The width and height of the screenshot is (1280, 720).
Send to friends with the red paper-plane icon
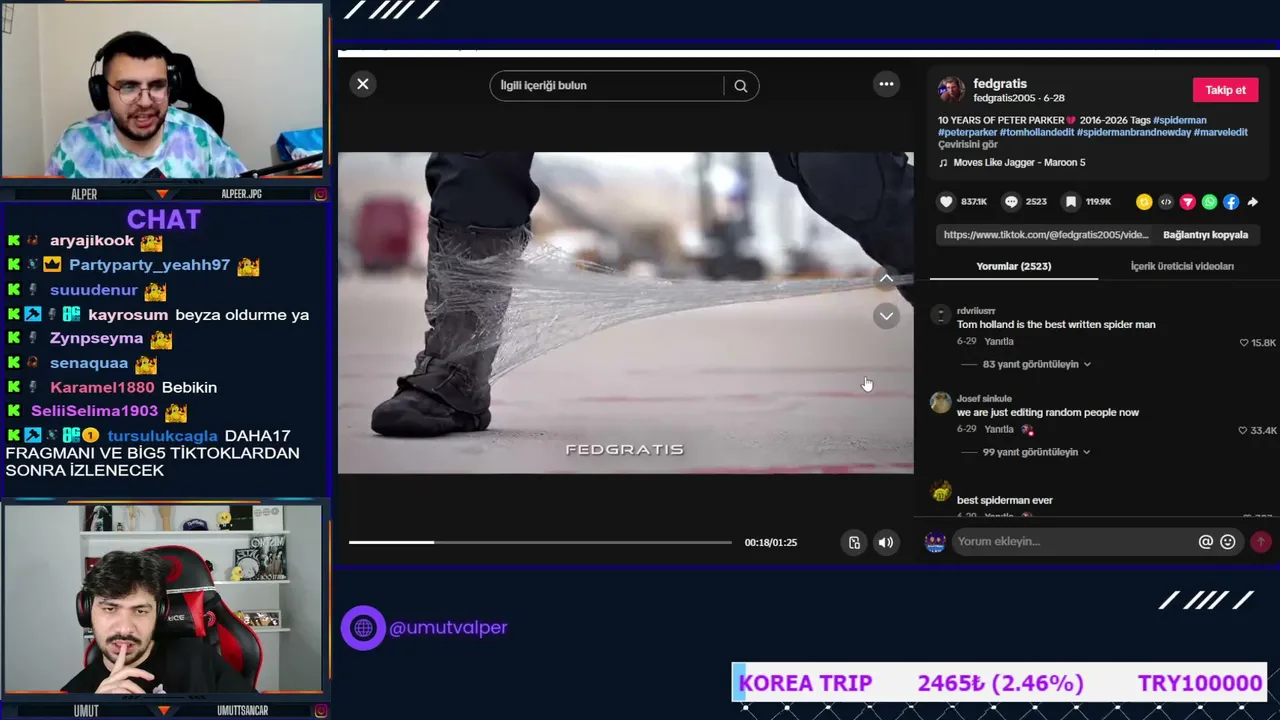coord(1188,202)
